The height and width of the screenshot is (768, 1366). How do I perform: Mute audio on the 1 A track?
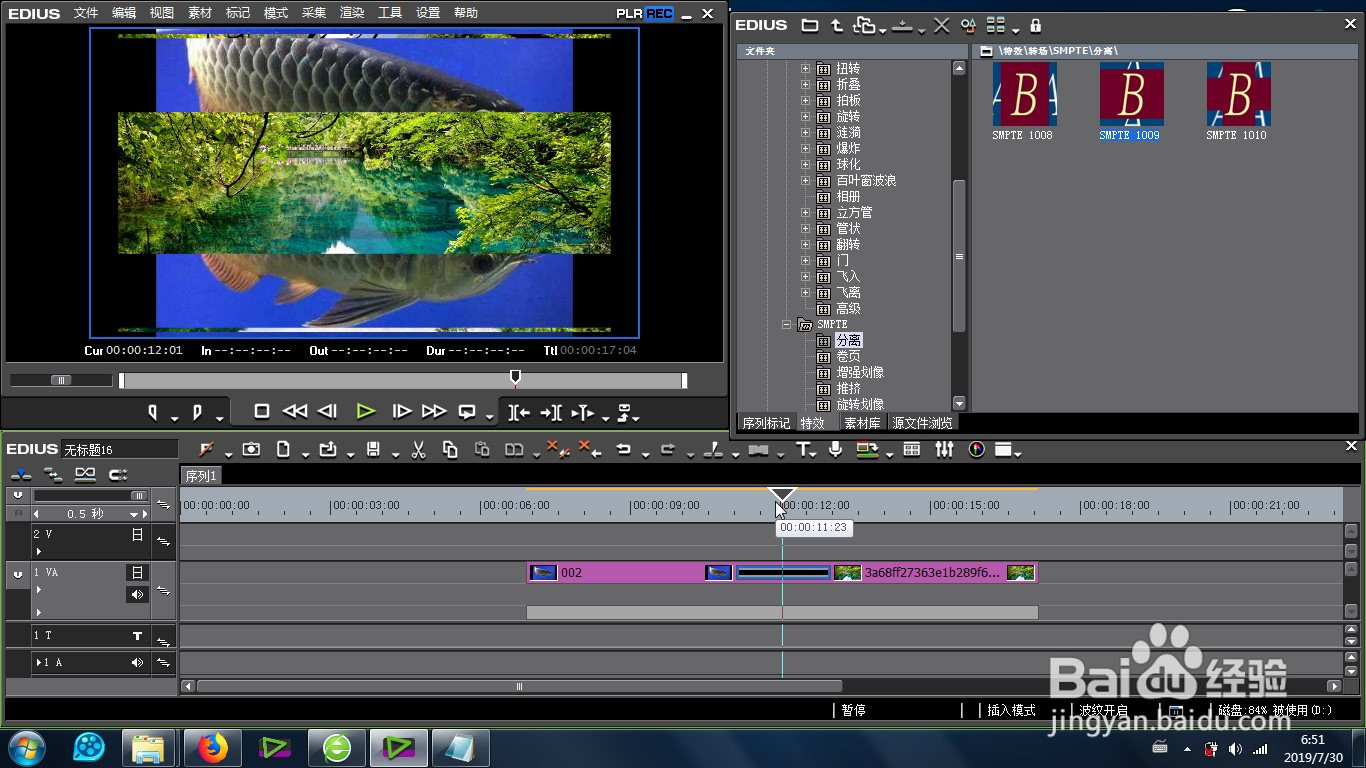point(137,663)
